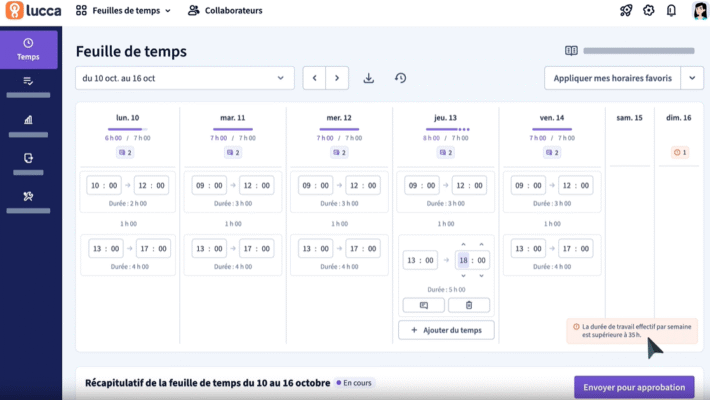Expand the week selector dropdown
Screen dimensions: 710x400
tap(185, 78)
